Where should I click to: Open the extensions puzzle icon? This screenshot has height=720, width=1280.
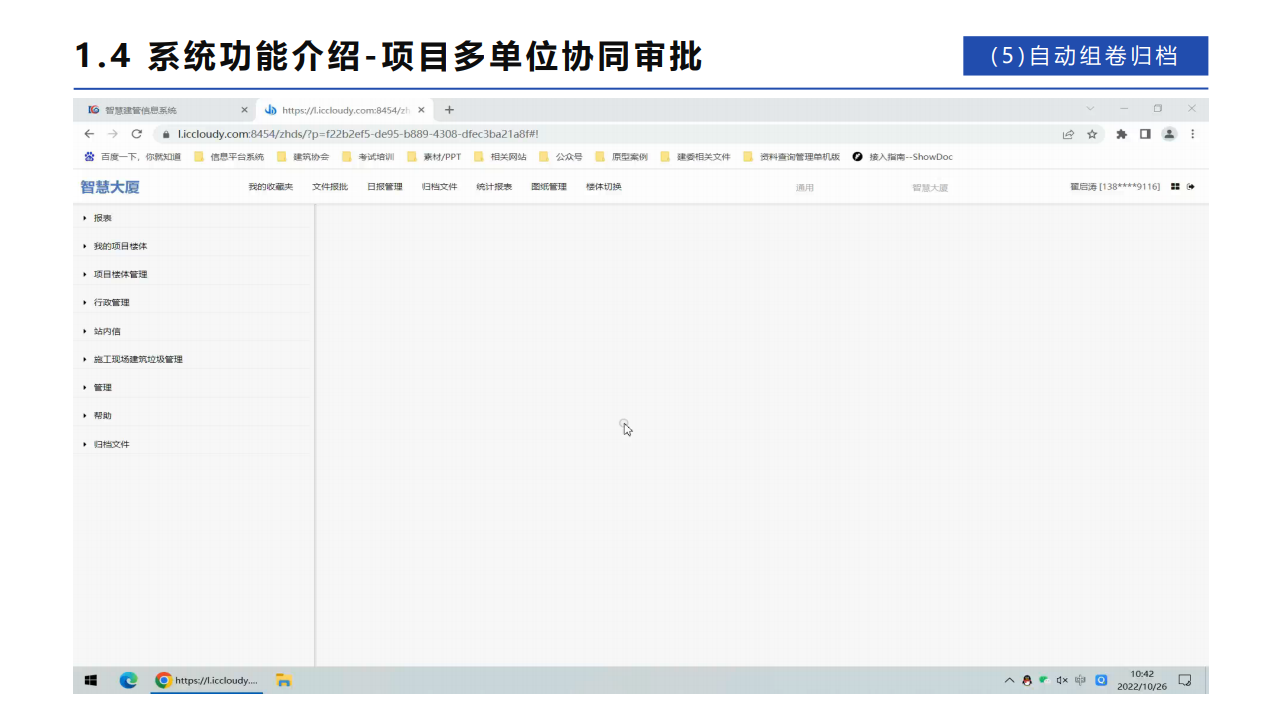pos(1121,134)
